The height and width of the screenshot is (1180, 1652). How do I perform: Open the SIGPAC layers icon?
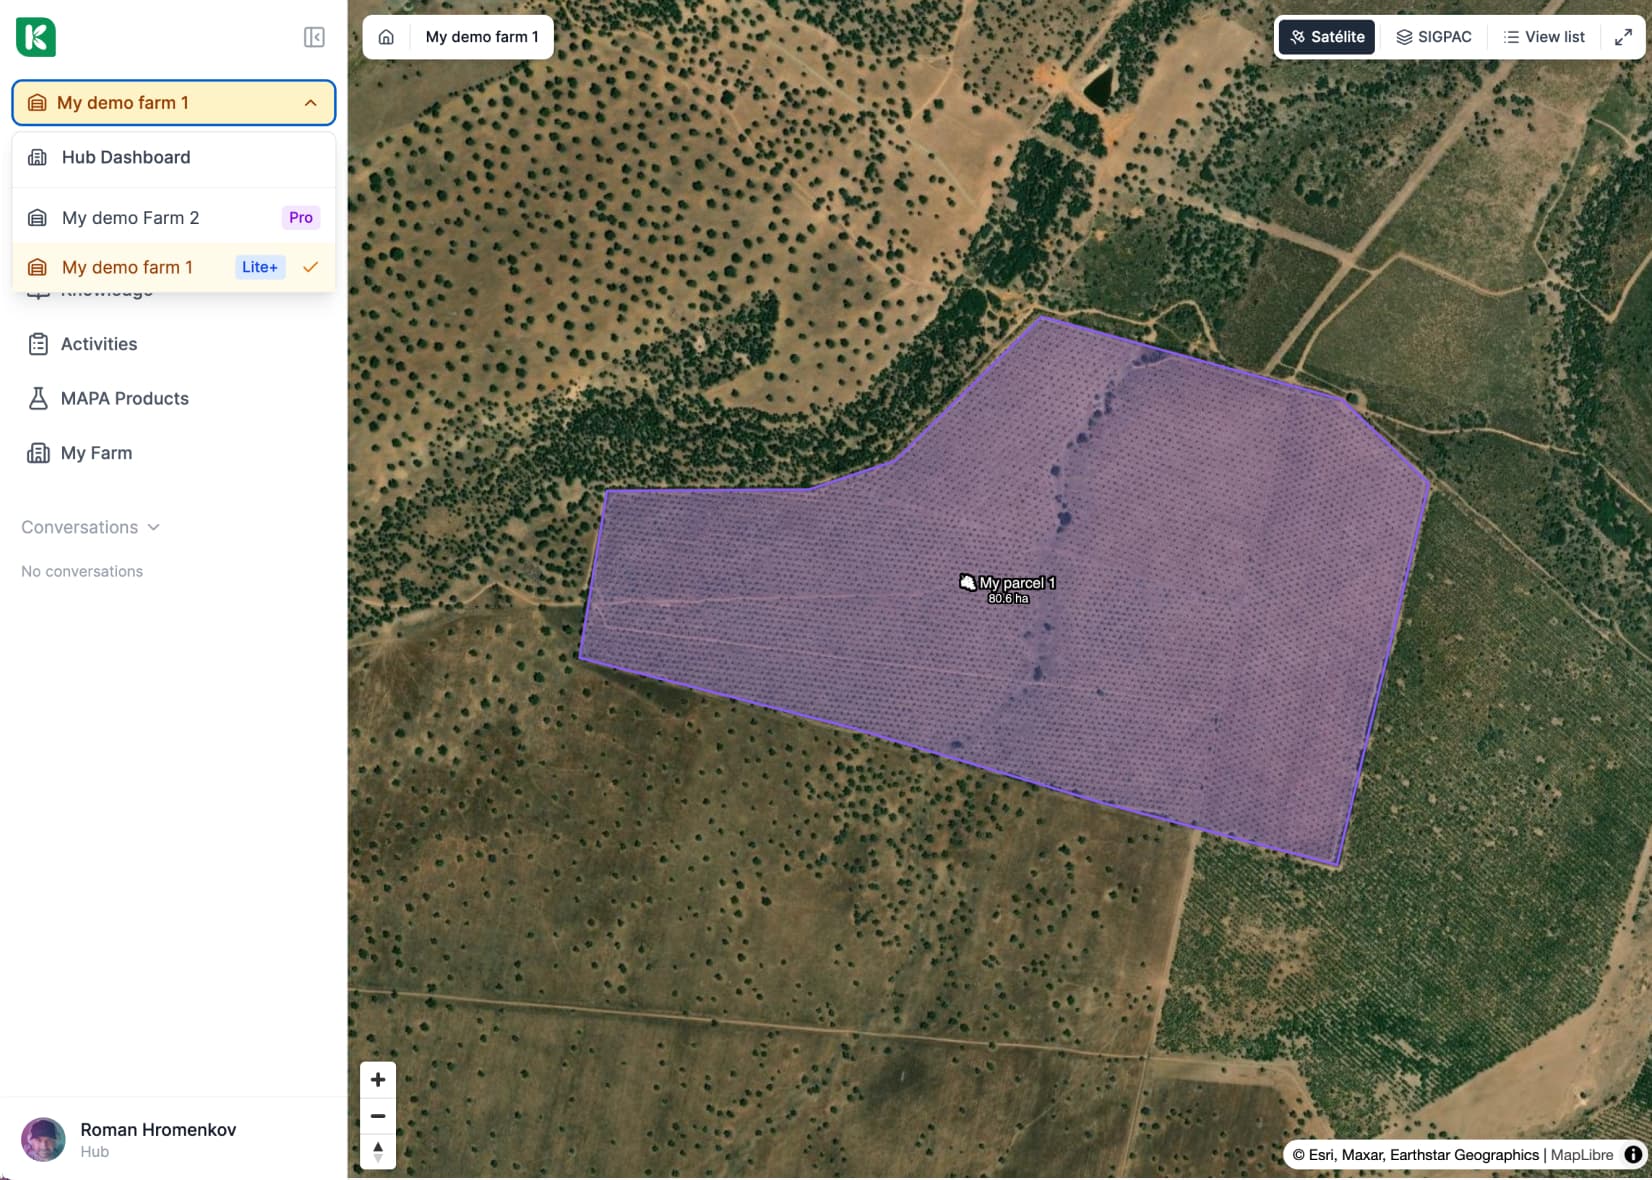pos(1403,36)
